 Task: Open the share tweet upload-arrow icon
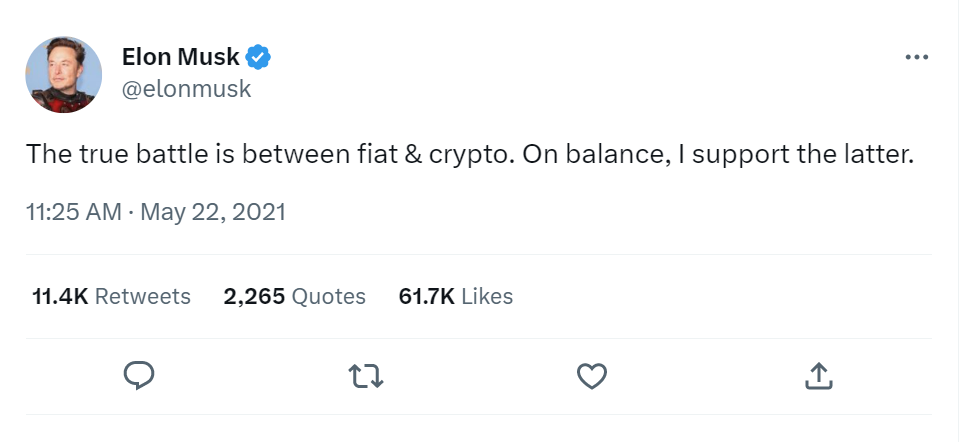coord(818,376)
